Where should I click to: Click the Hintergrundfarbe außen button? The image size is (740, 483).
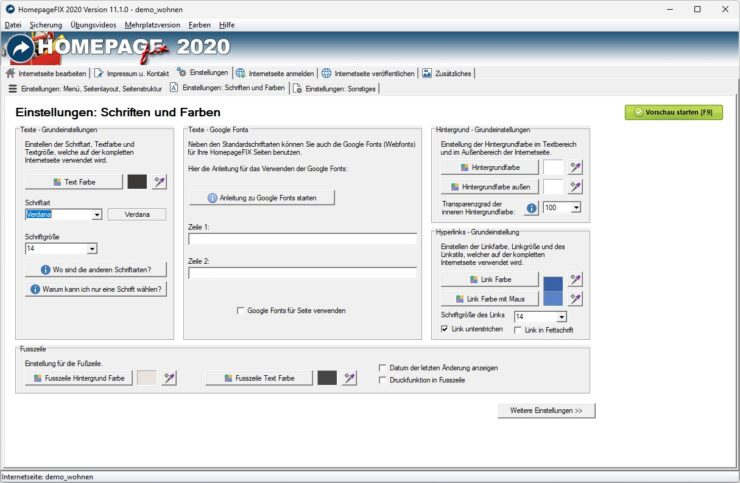click(x=490, y=187)
